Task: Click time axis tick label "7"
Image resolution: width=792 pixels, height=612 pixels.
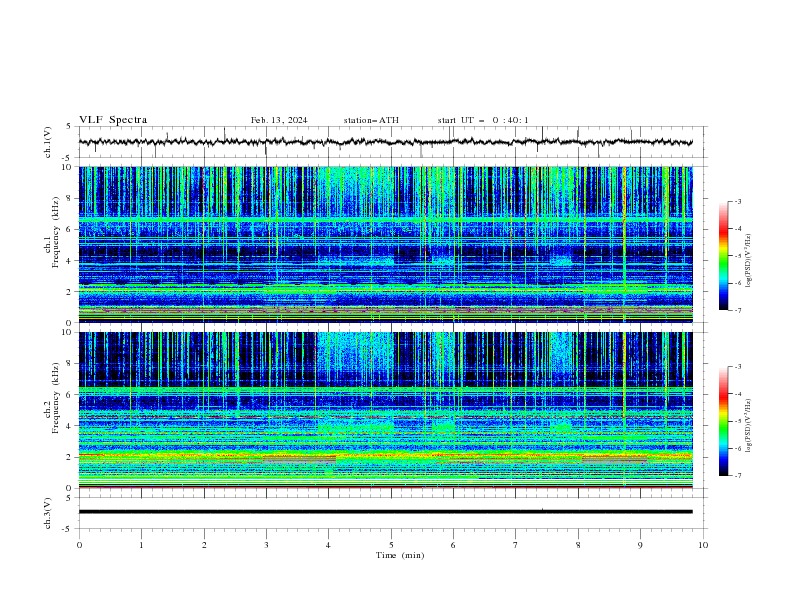Action: click(x=516, y=545)
